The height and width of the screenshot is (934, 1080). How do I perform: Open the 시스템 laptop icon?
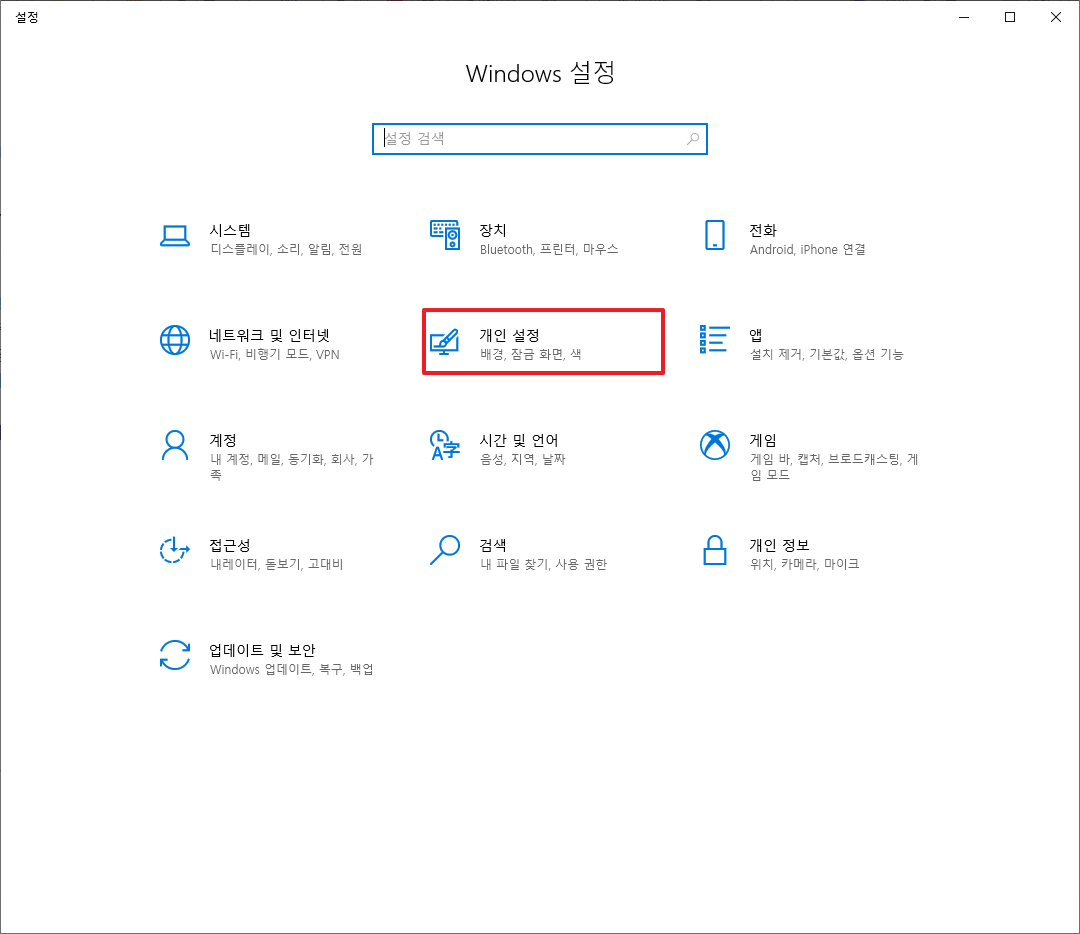(175, 236)
